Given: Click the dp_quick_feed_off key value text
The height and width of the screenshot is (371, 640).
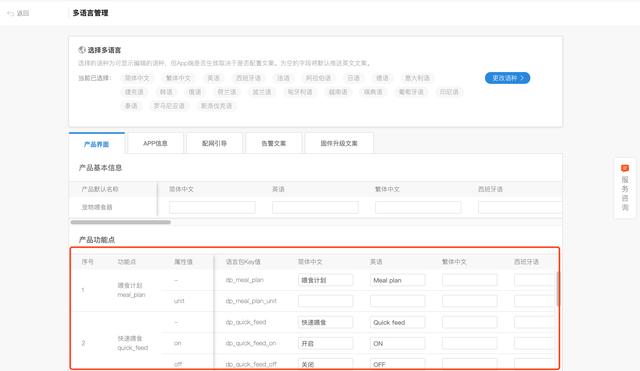Looking at the screenshot, I should [251, 364].
